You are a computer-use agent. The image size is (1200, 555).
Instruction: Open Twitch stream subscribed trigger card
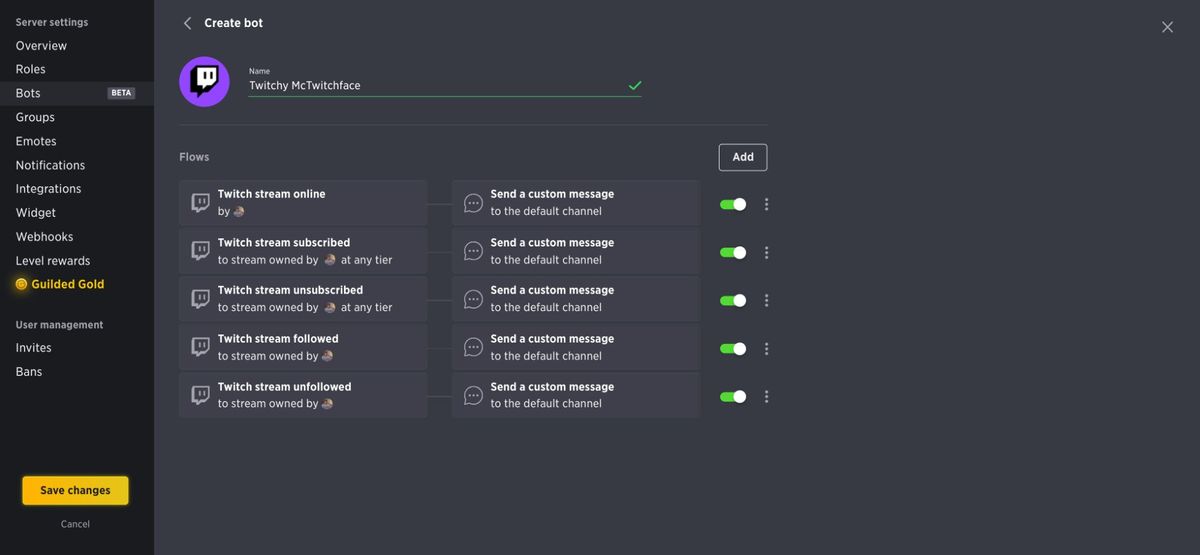pyautogui.click(x=303, y=251)
